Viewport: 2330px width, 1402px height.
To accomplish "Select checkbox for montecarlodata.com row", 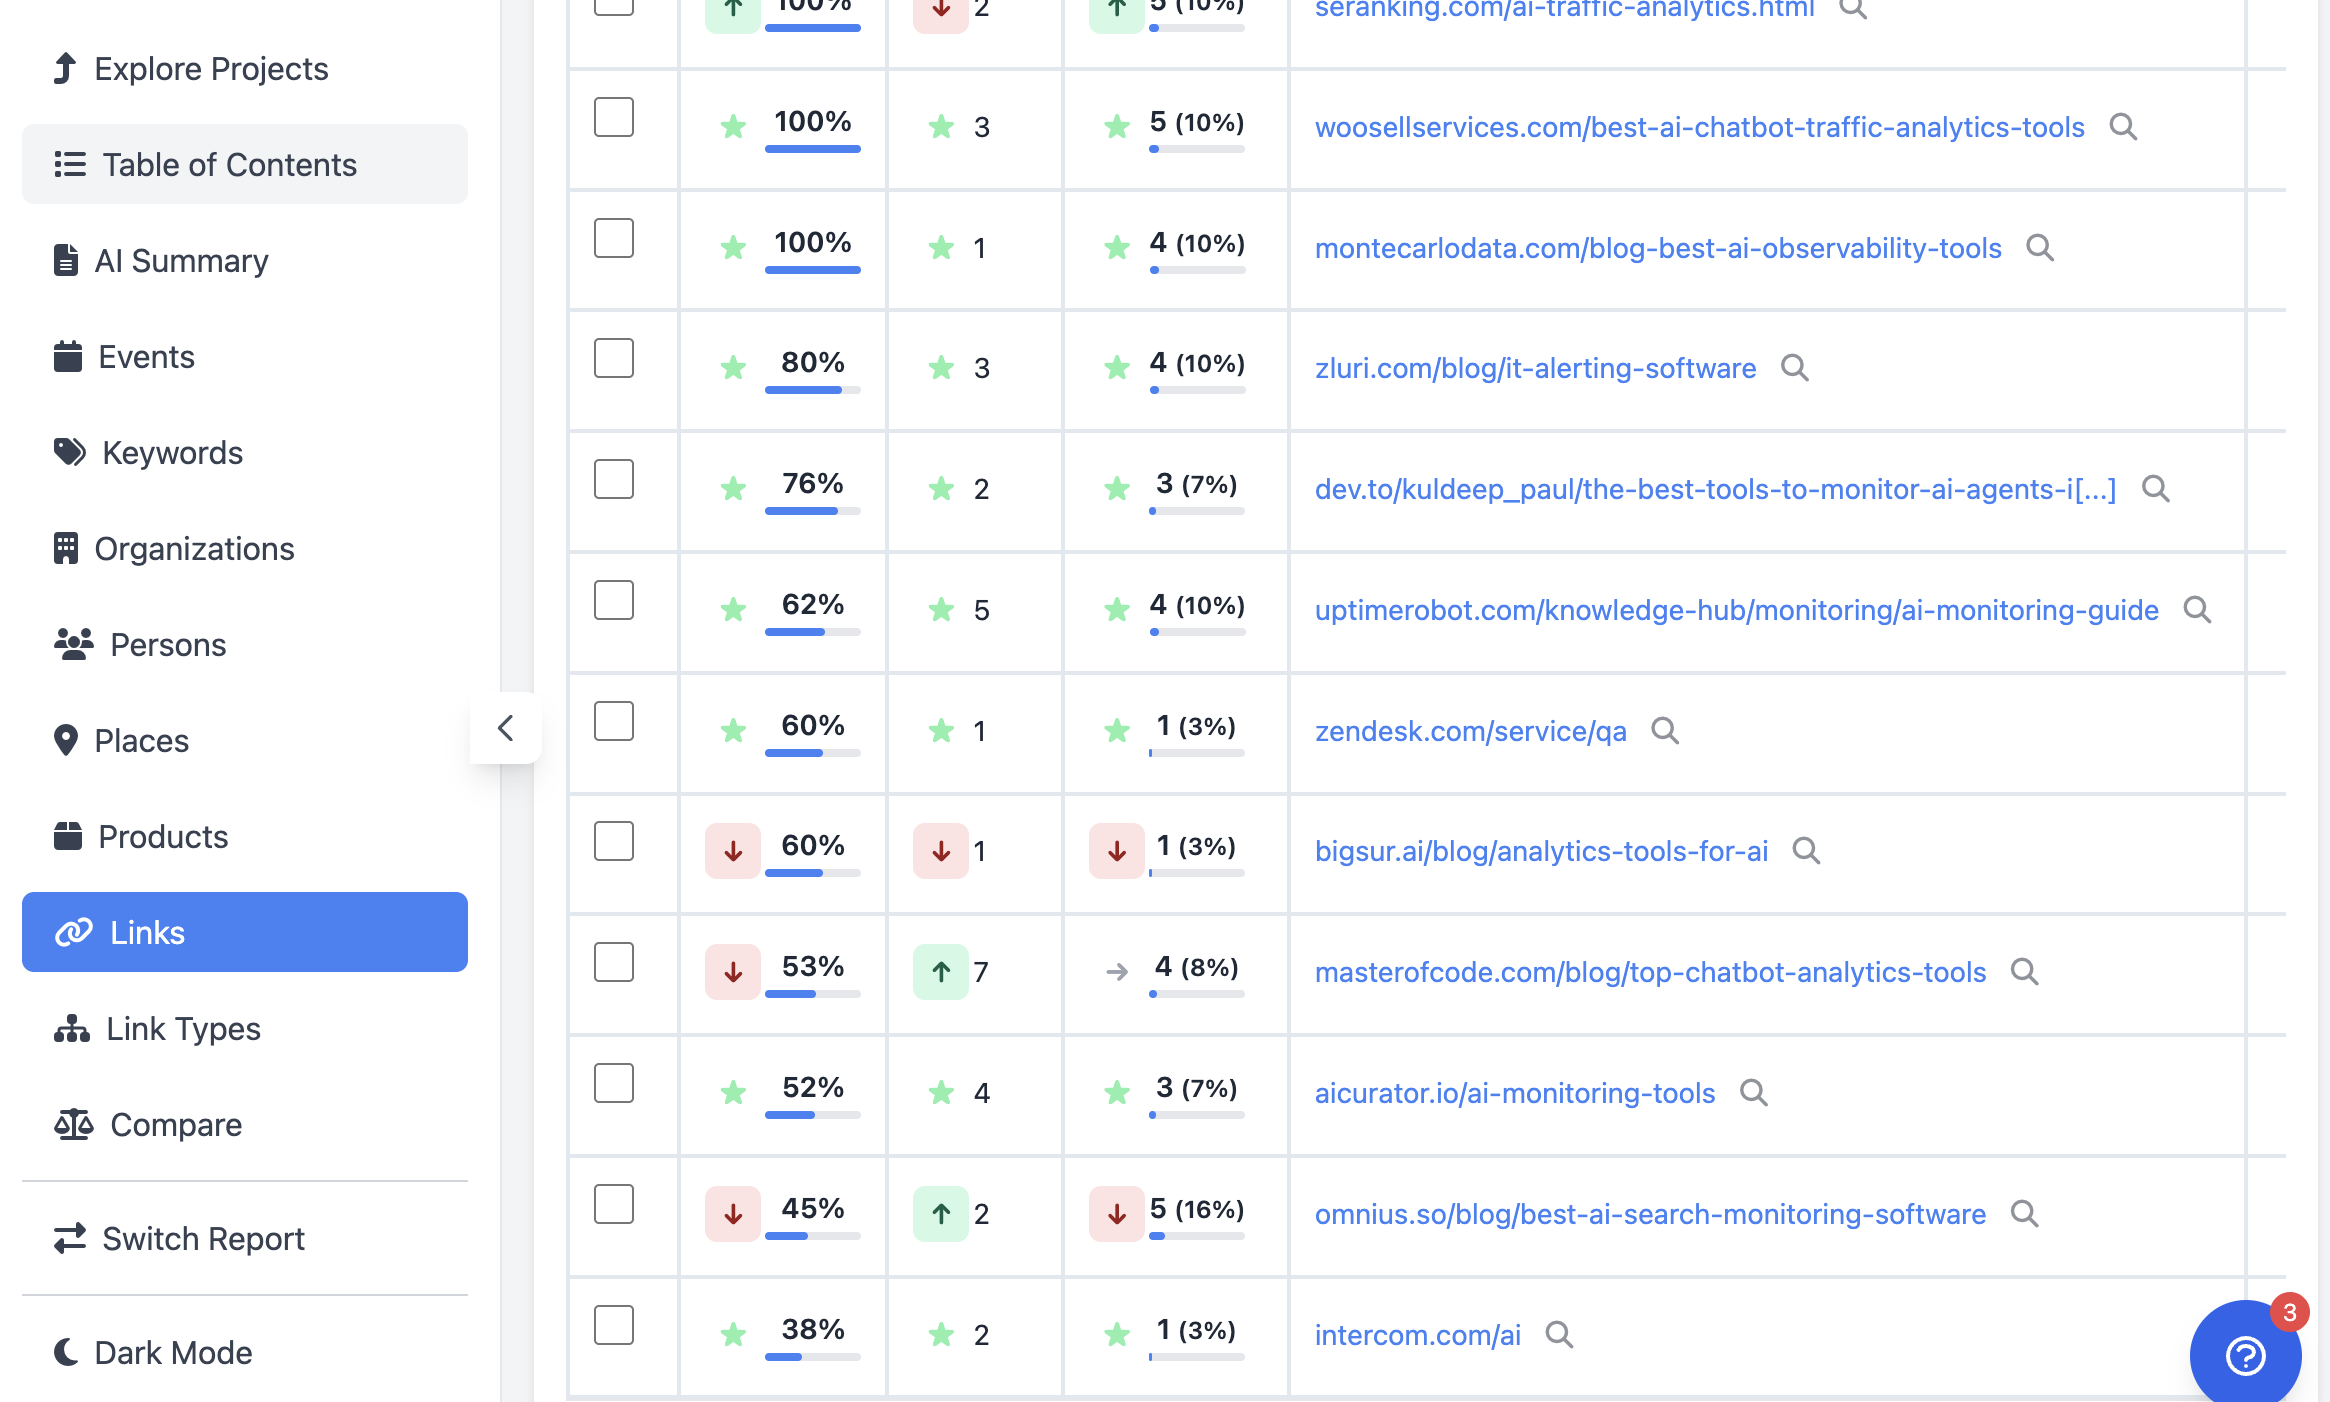I will click(613, 238).
